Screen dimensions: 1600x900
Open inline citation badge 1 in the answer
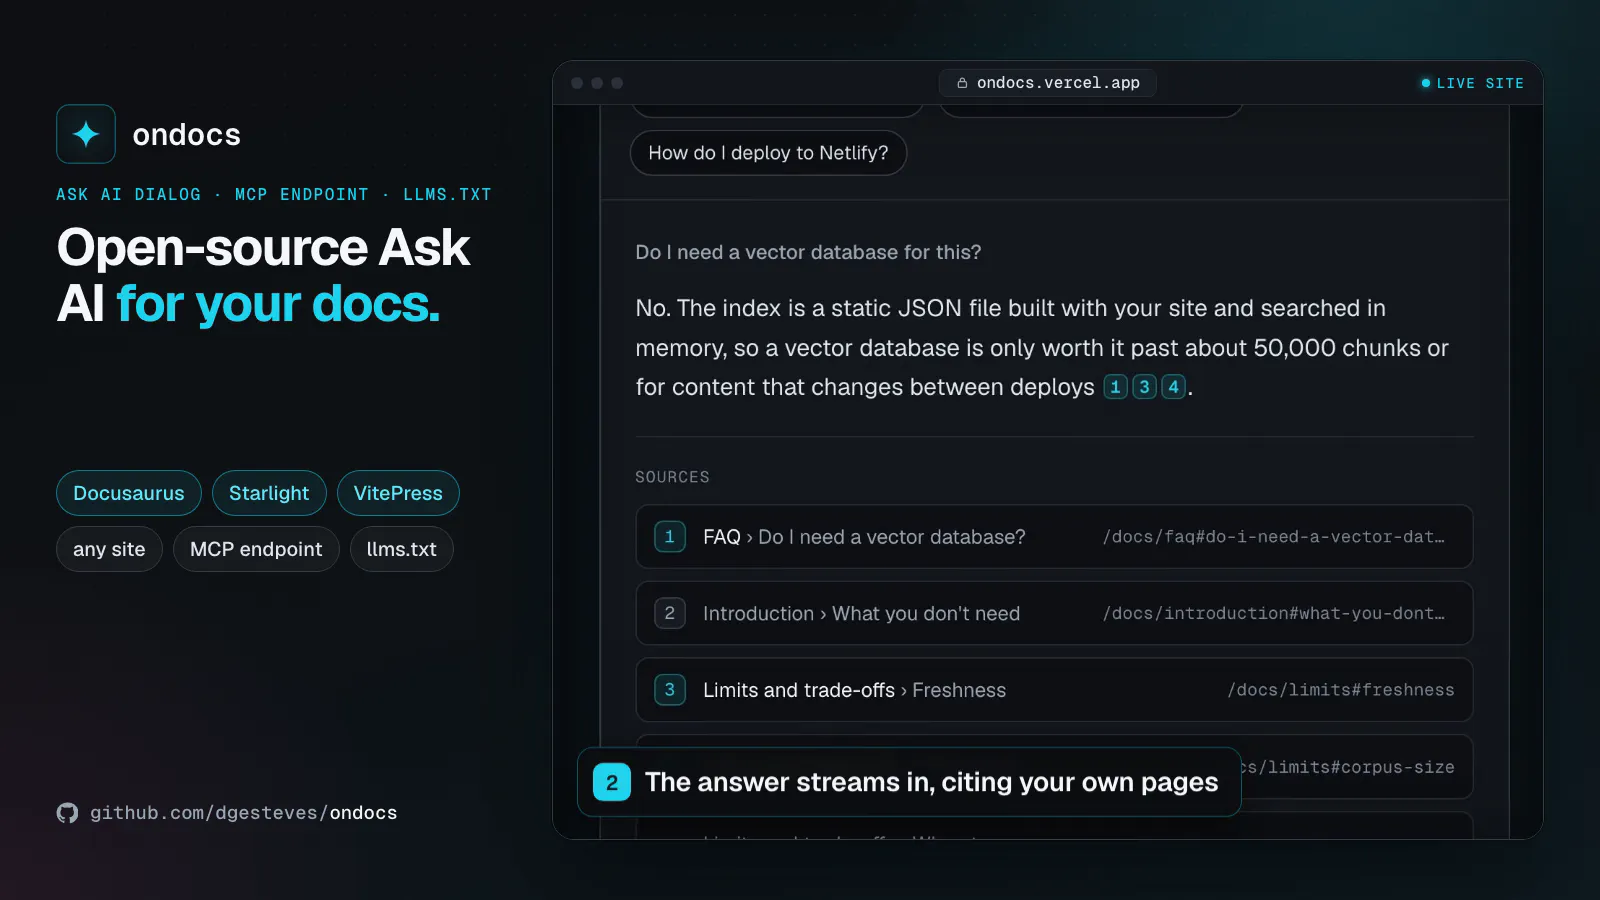coord(1115,387)
